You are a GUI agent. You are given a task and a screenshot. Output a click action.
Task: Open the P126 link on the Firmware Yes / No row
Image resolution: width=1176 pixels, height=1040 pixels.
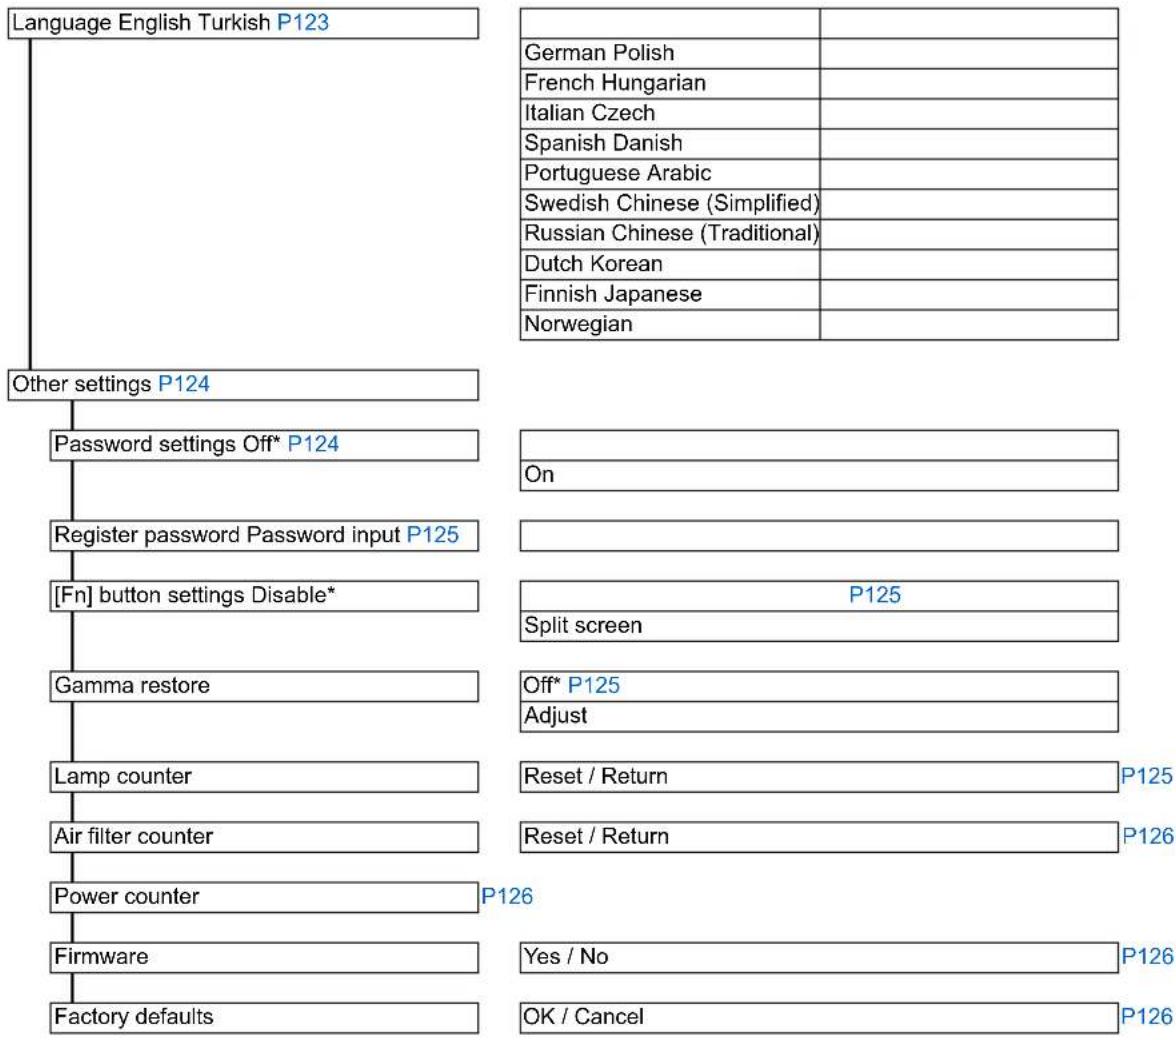click(1148, 956)
